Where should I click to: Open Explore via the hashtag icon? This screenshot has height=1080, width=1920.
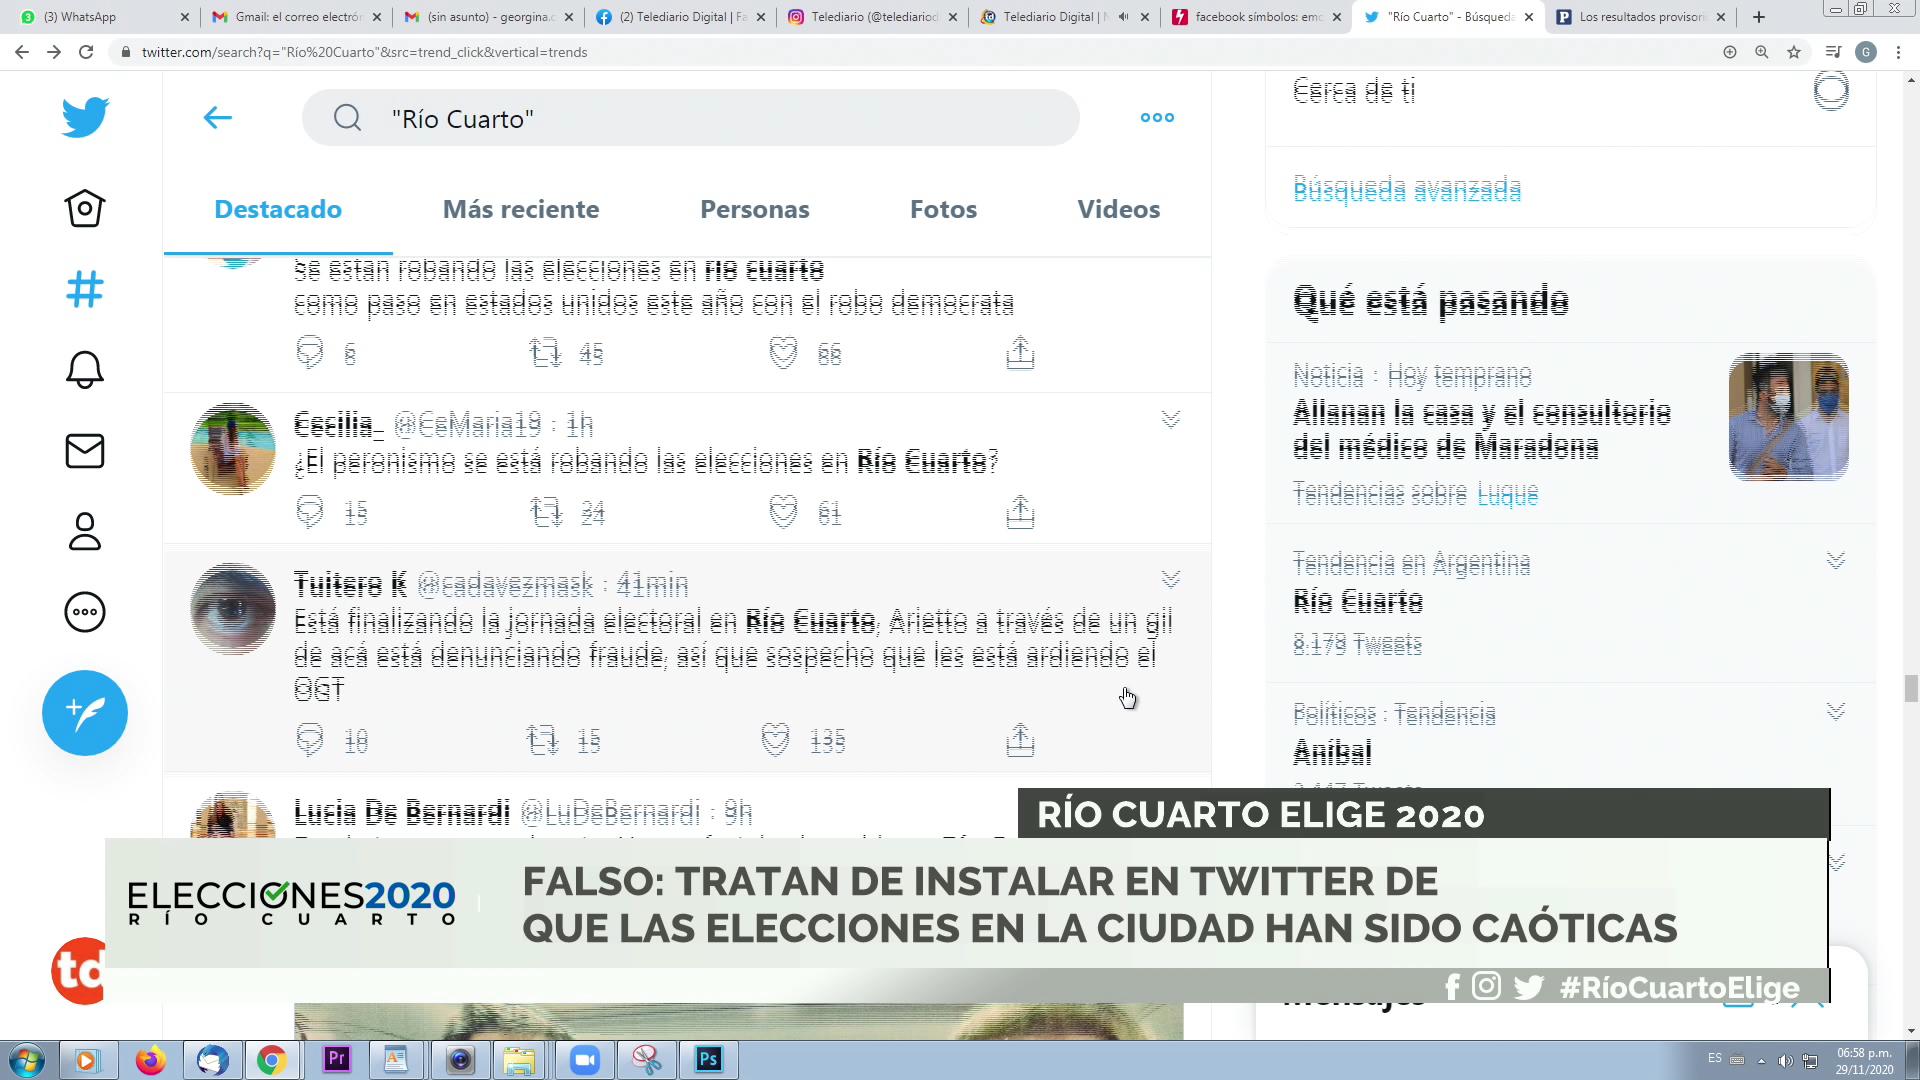85,289
